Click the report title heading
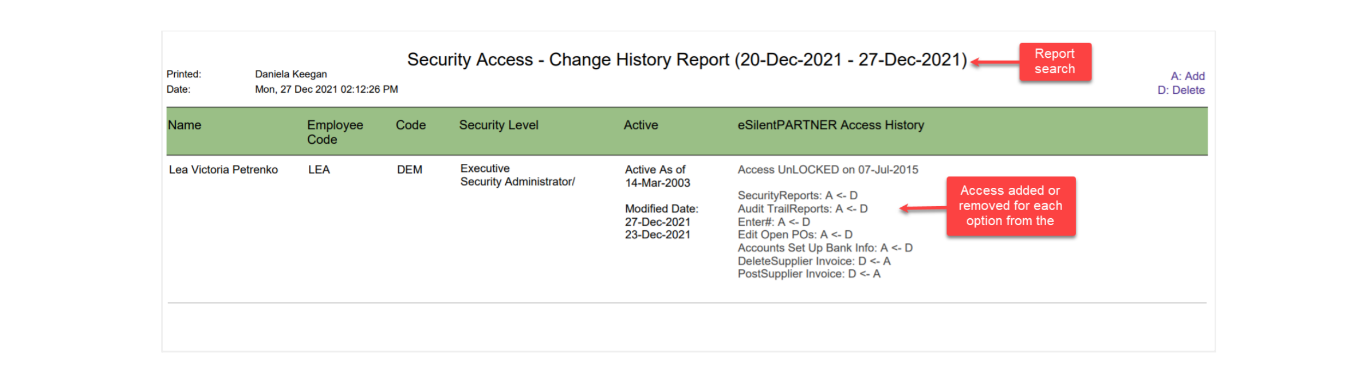The width and height of the screenshot is (1367, 382). click(687, 60)
